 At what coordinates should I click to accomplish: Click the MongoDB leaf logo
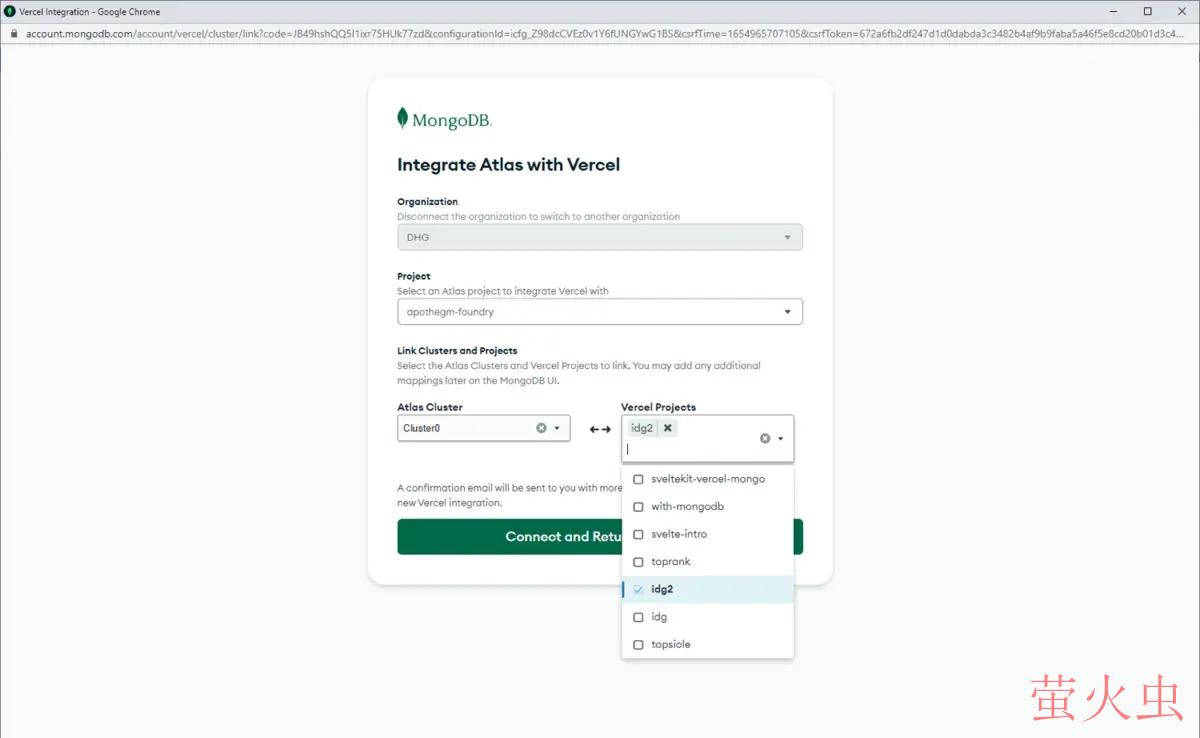tap(403, 118)
